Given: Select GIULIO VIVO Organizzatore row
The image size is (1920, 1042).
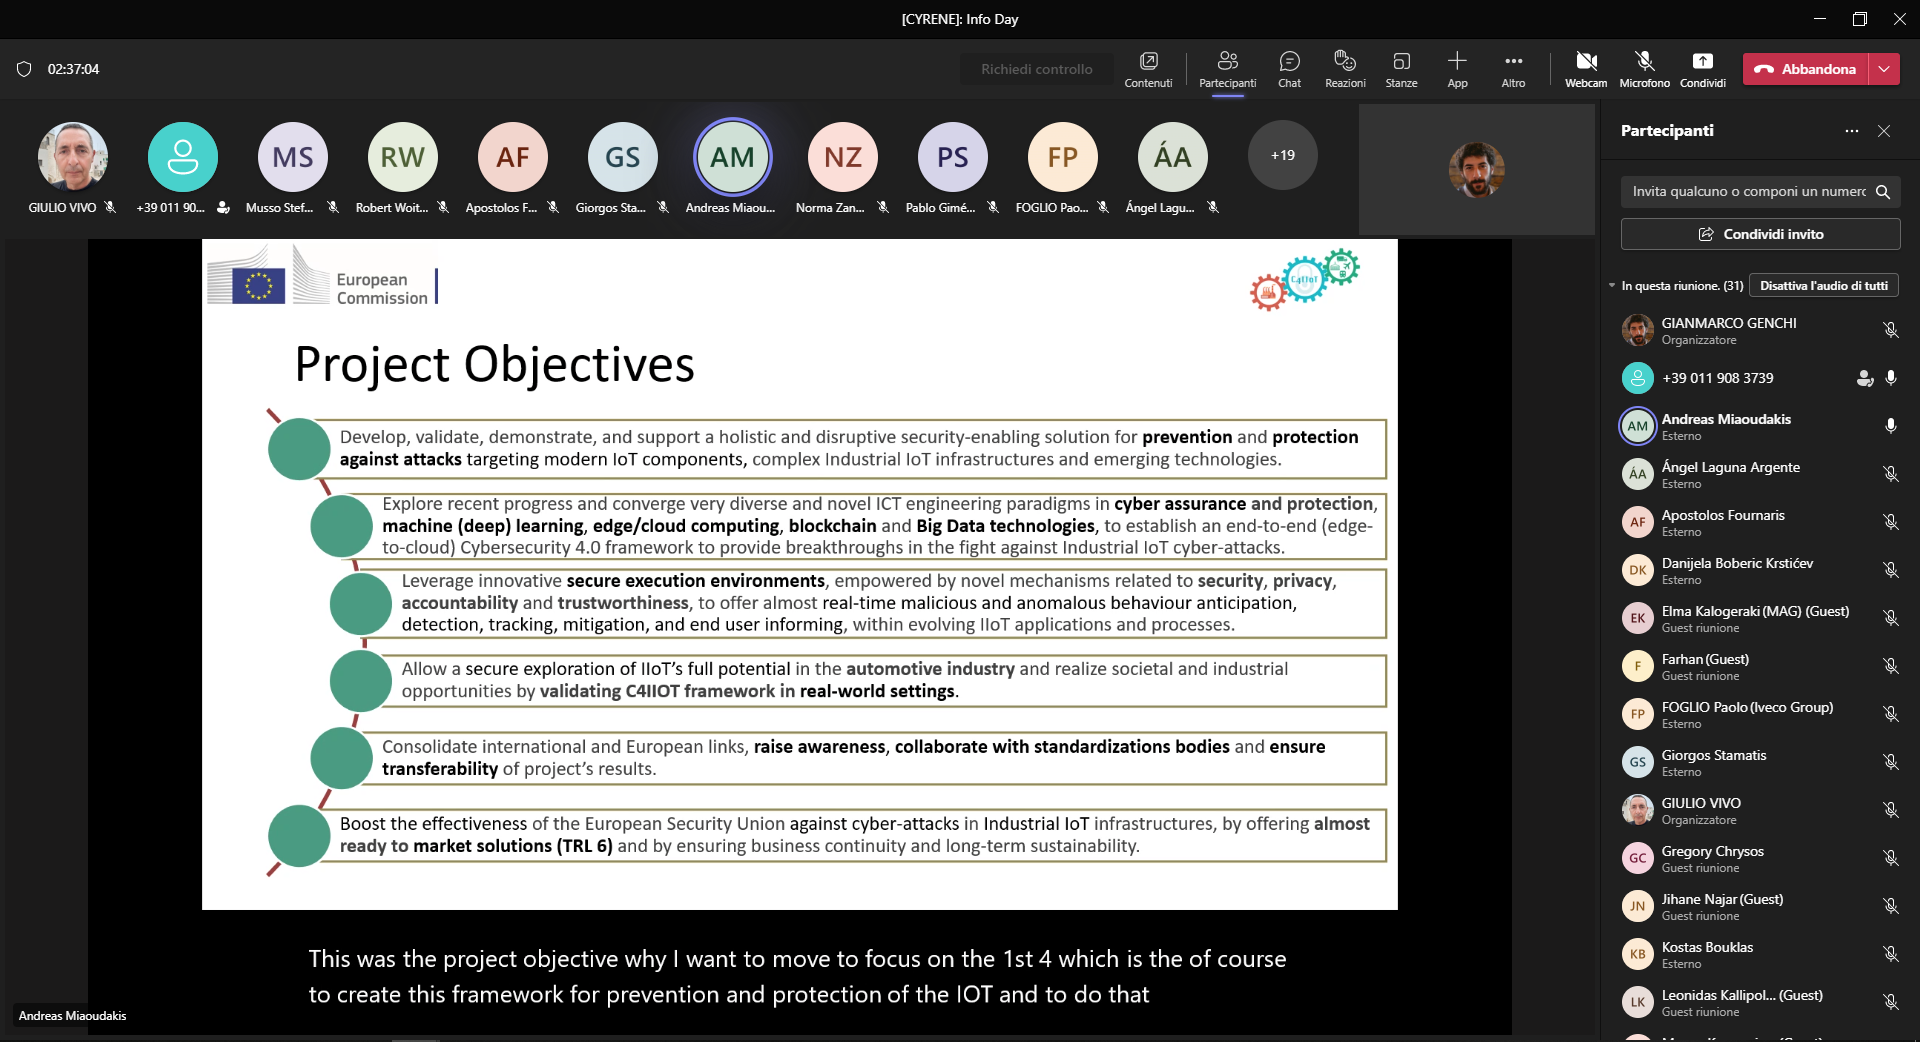Looking at the screenshot, I should point(1760,810).
